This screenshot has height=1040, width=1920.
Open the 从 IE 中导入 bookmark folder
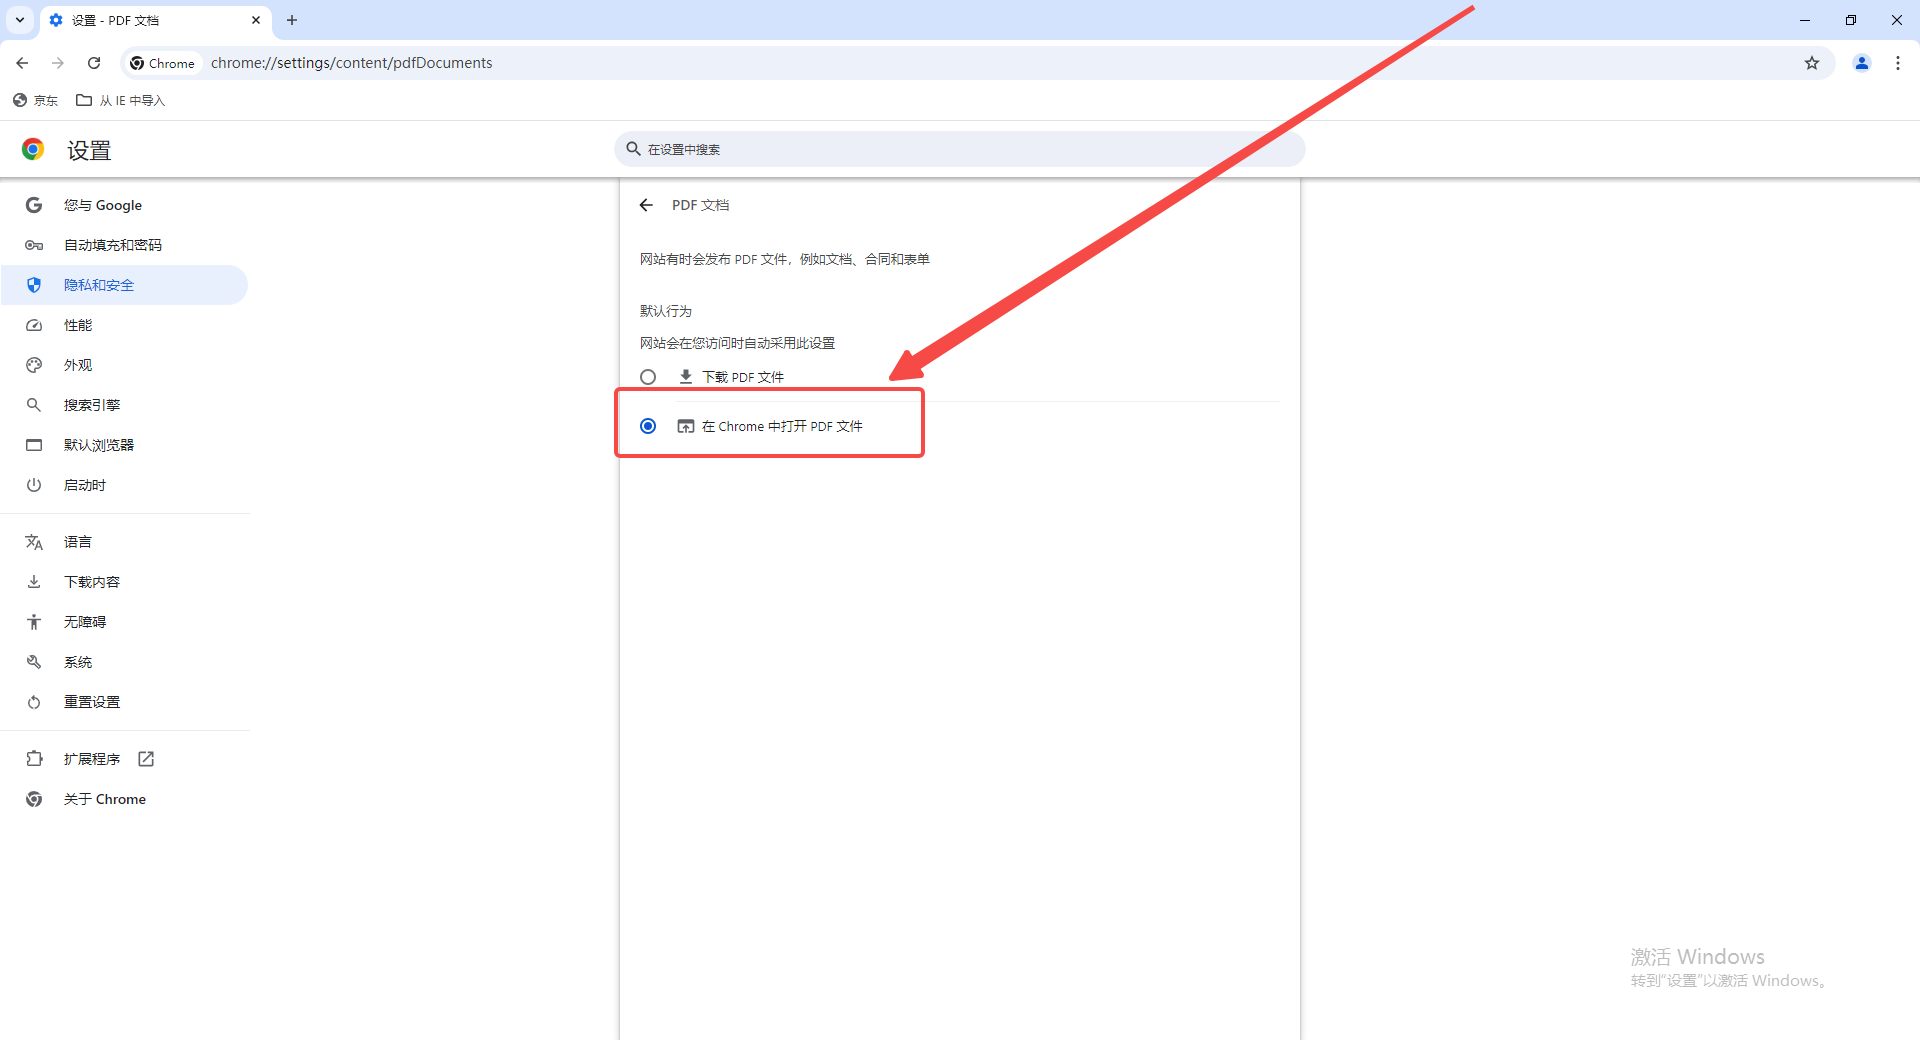(x=121, y=100)
